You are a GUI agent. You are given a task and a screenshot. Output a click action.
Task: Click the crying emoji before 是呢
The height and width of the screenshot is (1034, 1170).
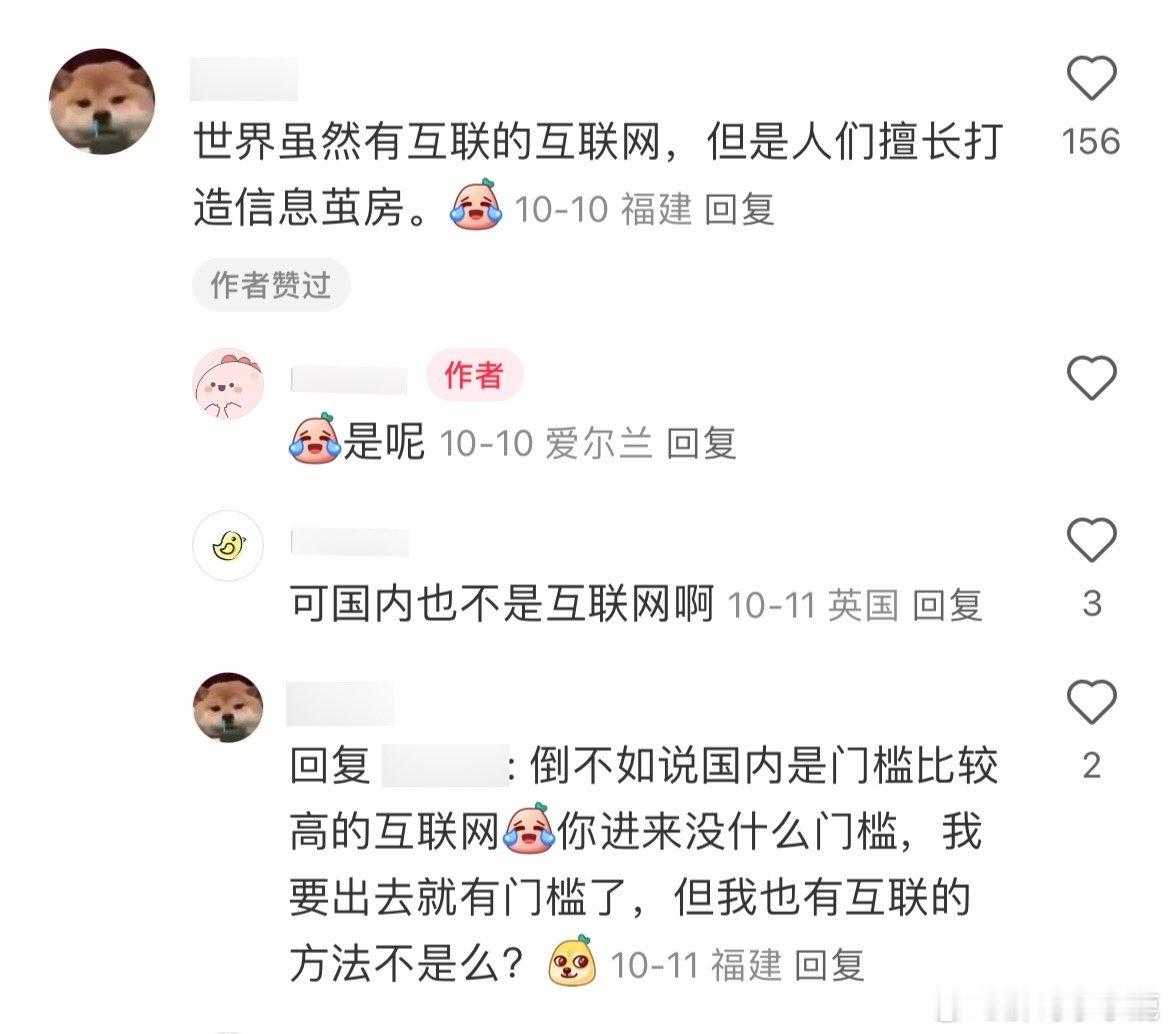tap(315, 439)
